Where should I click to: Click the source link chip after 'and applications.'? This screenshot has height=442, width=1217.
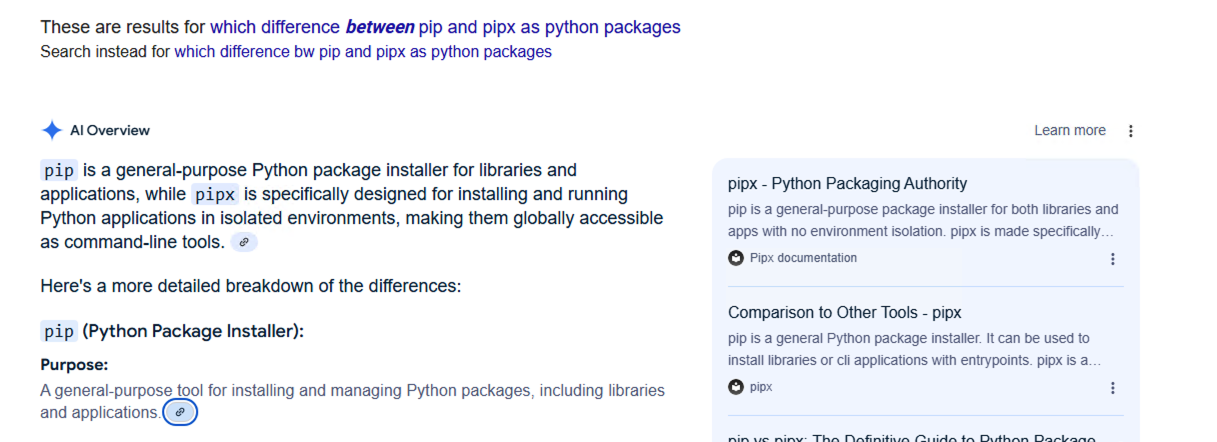[180, 412]
